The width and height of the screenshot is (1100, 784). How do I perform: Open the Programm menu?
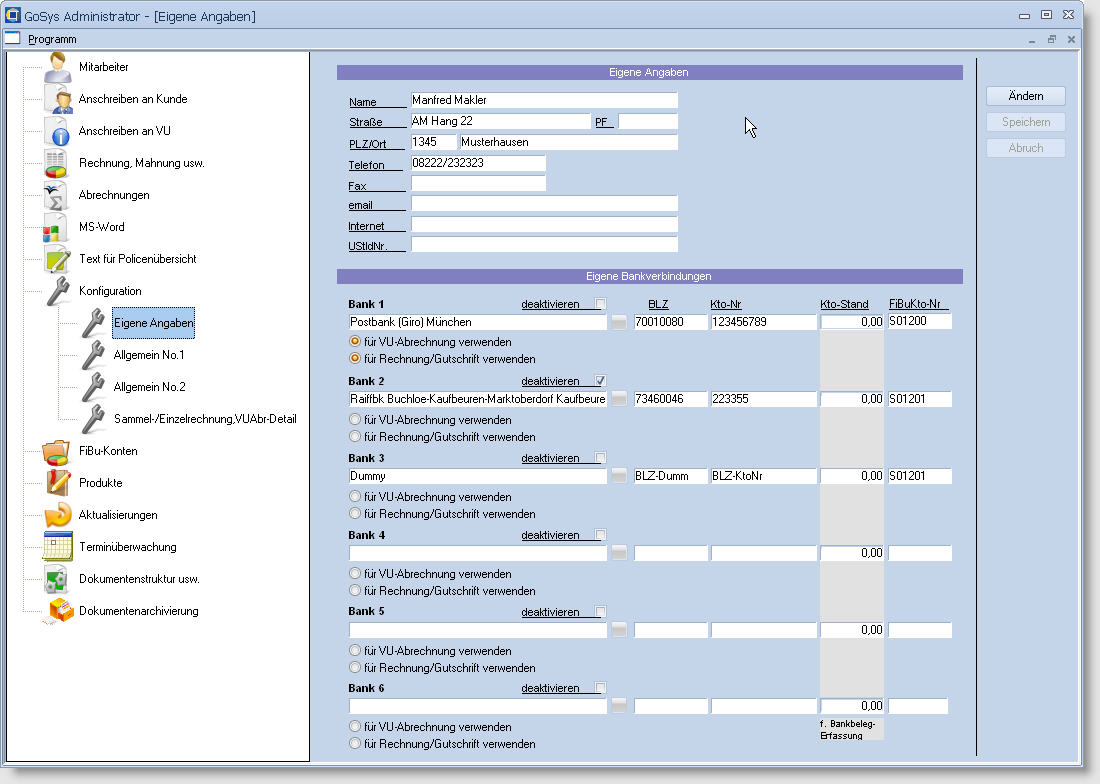pyautogui.click(x=52, y=39)
